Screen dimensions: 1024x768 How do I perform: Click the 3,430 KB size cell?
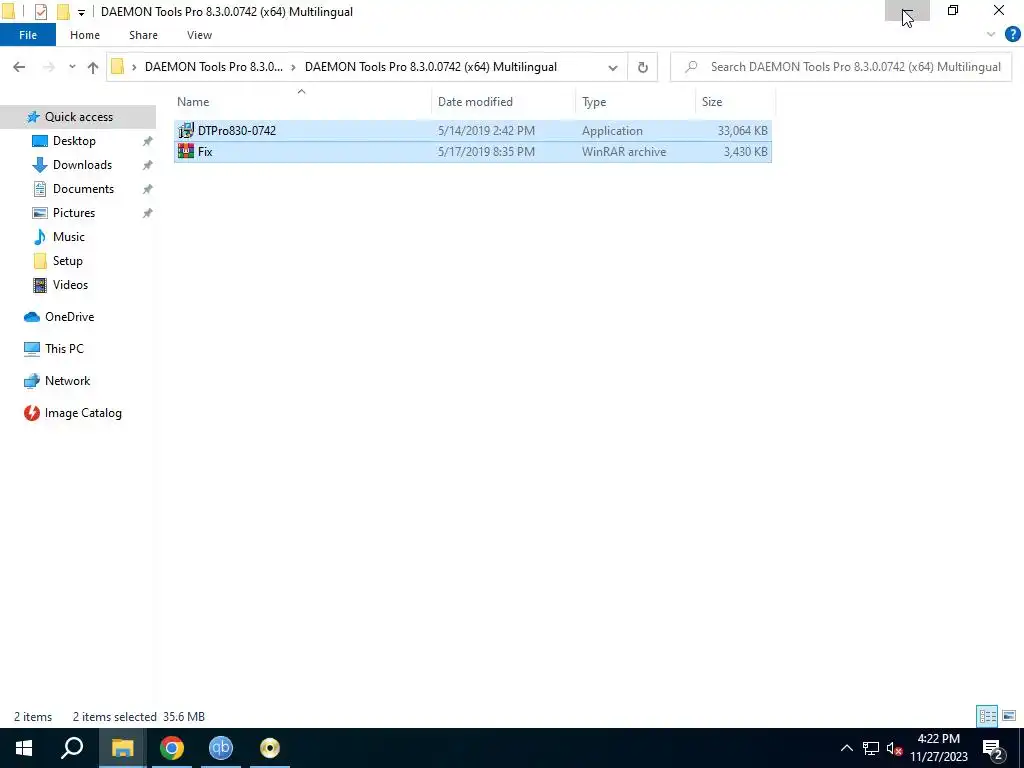[745, 152]
